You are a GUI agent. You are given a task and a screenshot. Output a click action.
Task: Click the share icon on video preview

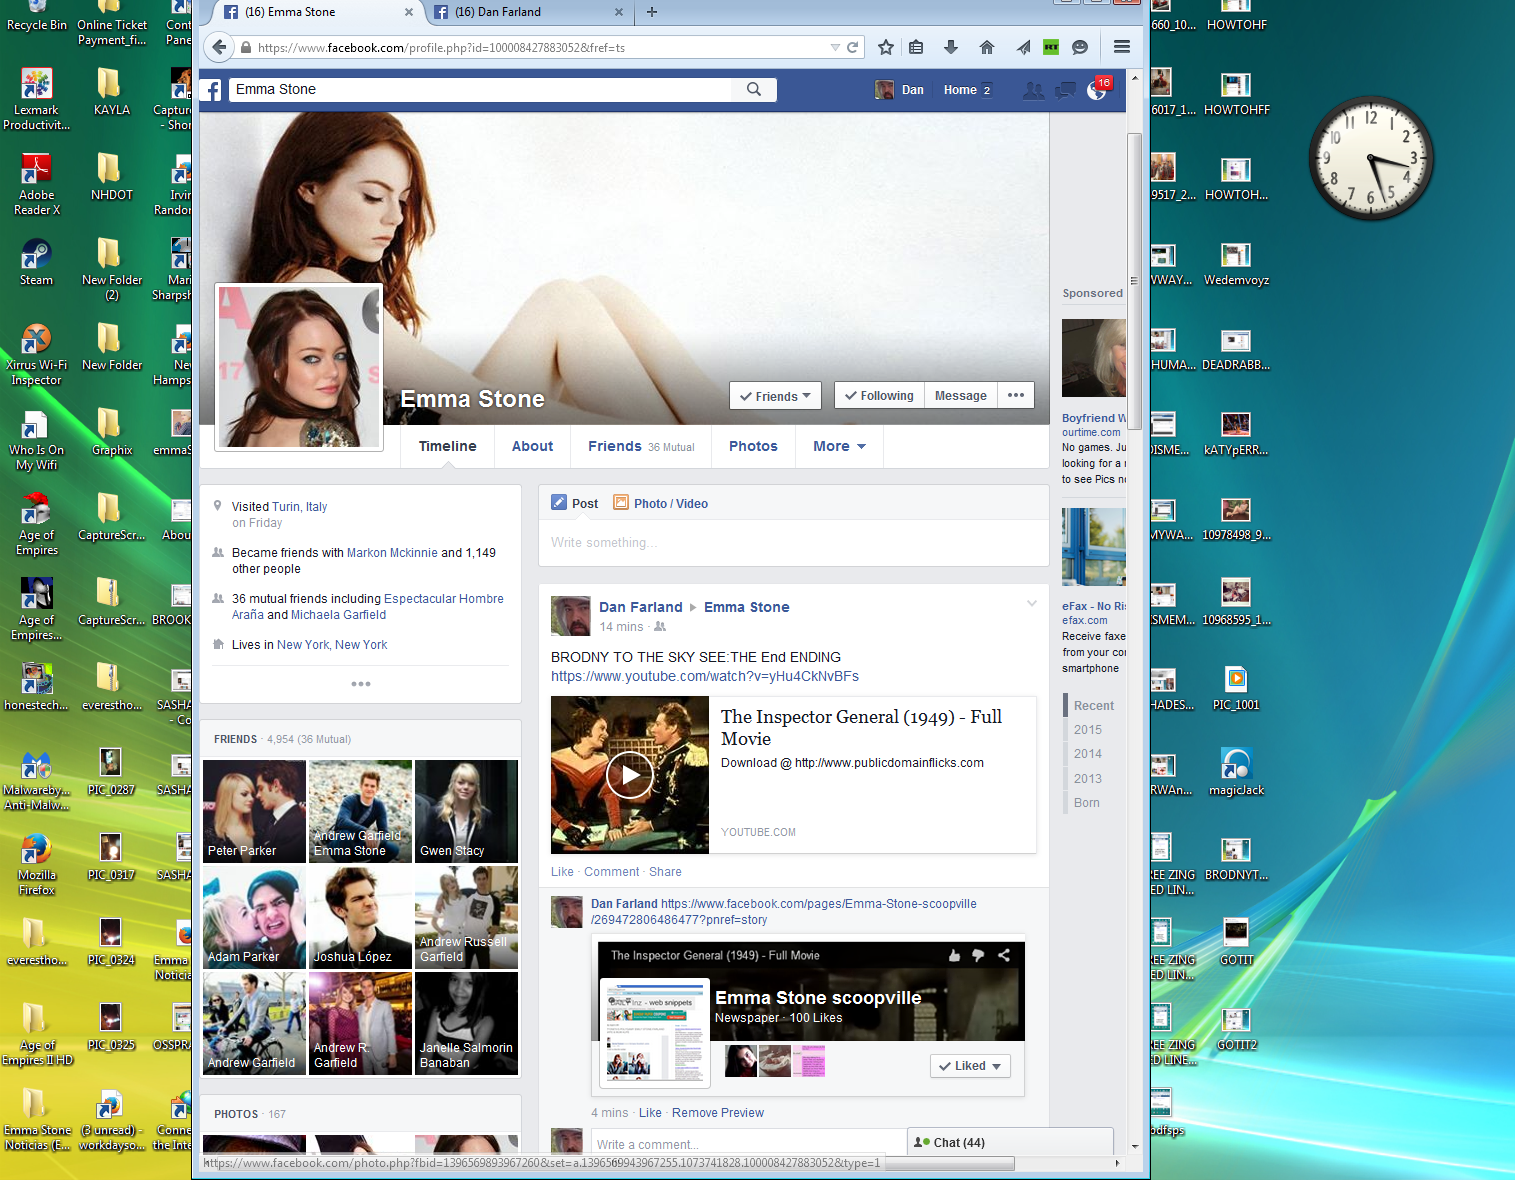(1004, 955)
